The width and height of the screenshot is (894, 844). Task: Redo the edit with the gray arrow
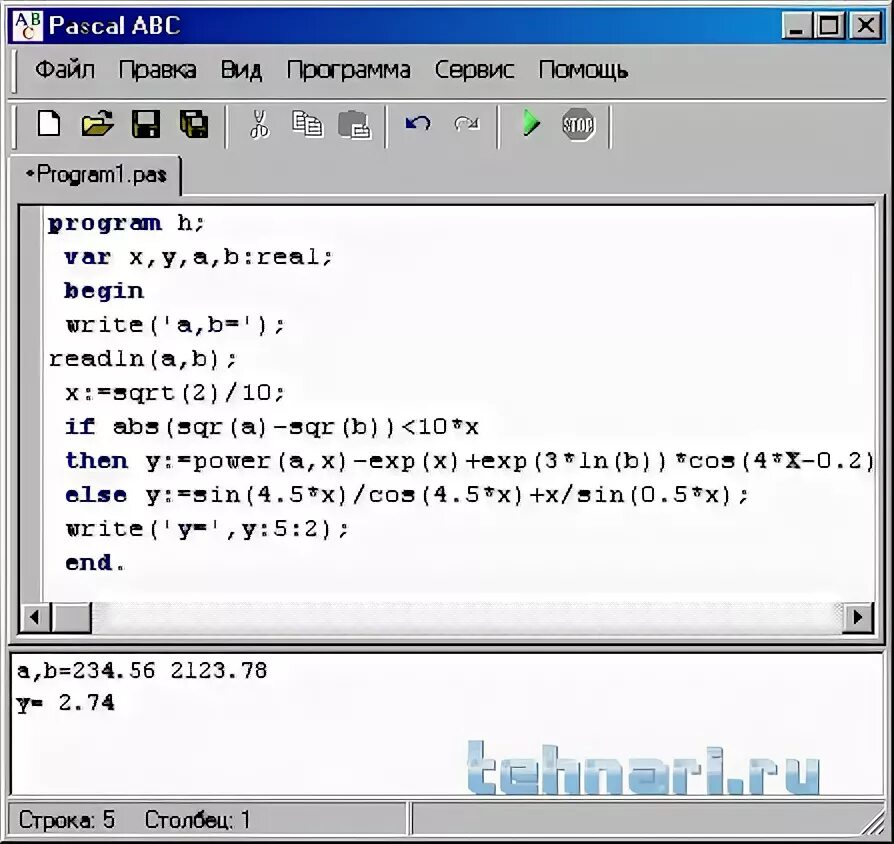click(467, 123)
